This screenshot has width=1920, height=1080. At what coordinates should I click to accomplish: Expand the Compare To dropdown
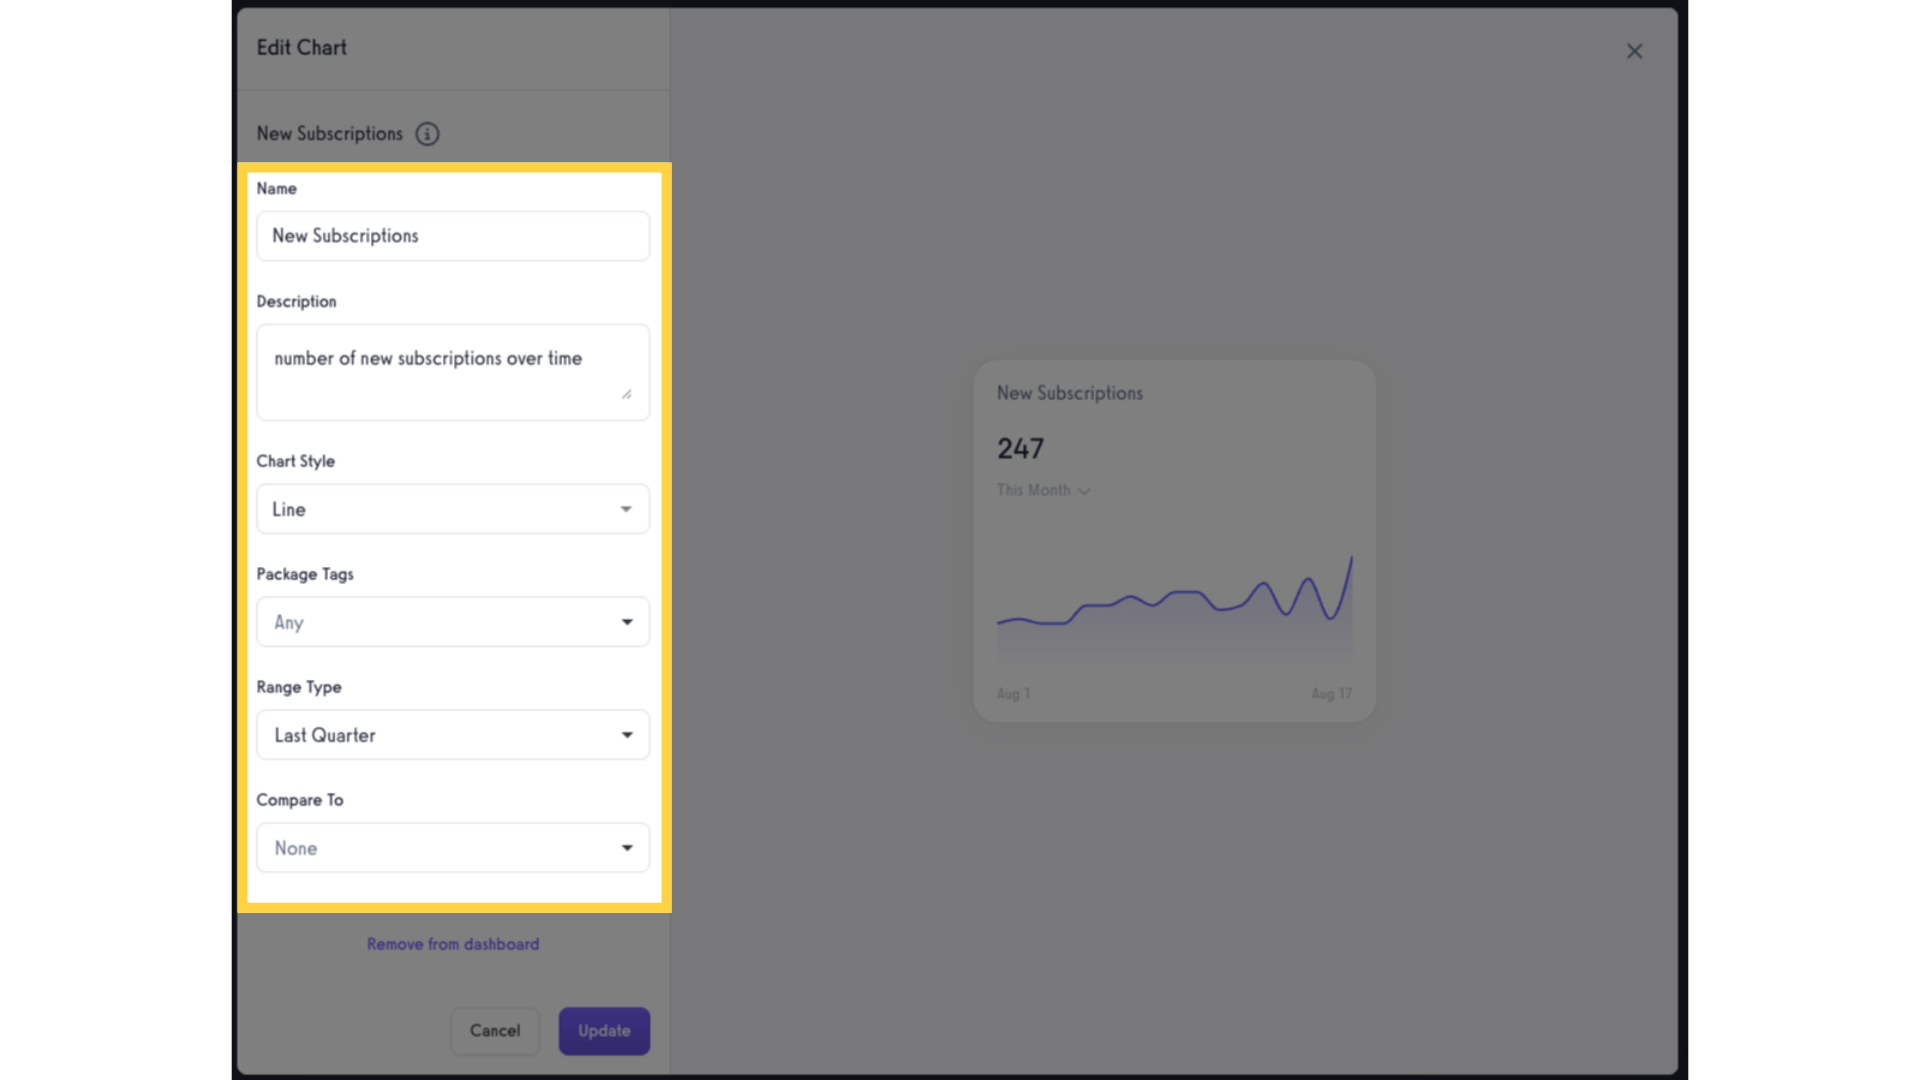(x=453, y=848)
